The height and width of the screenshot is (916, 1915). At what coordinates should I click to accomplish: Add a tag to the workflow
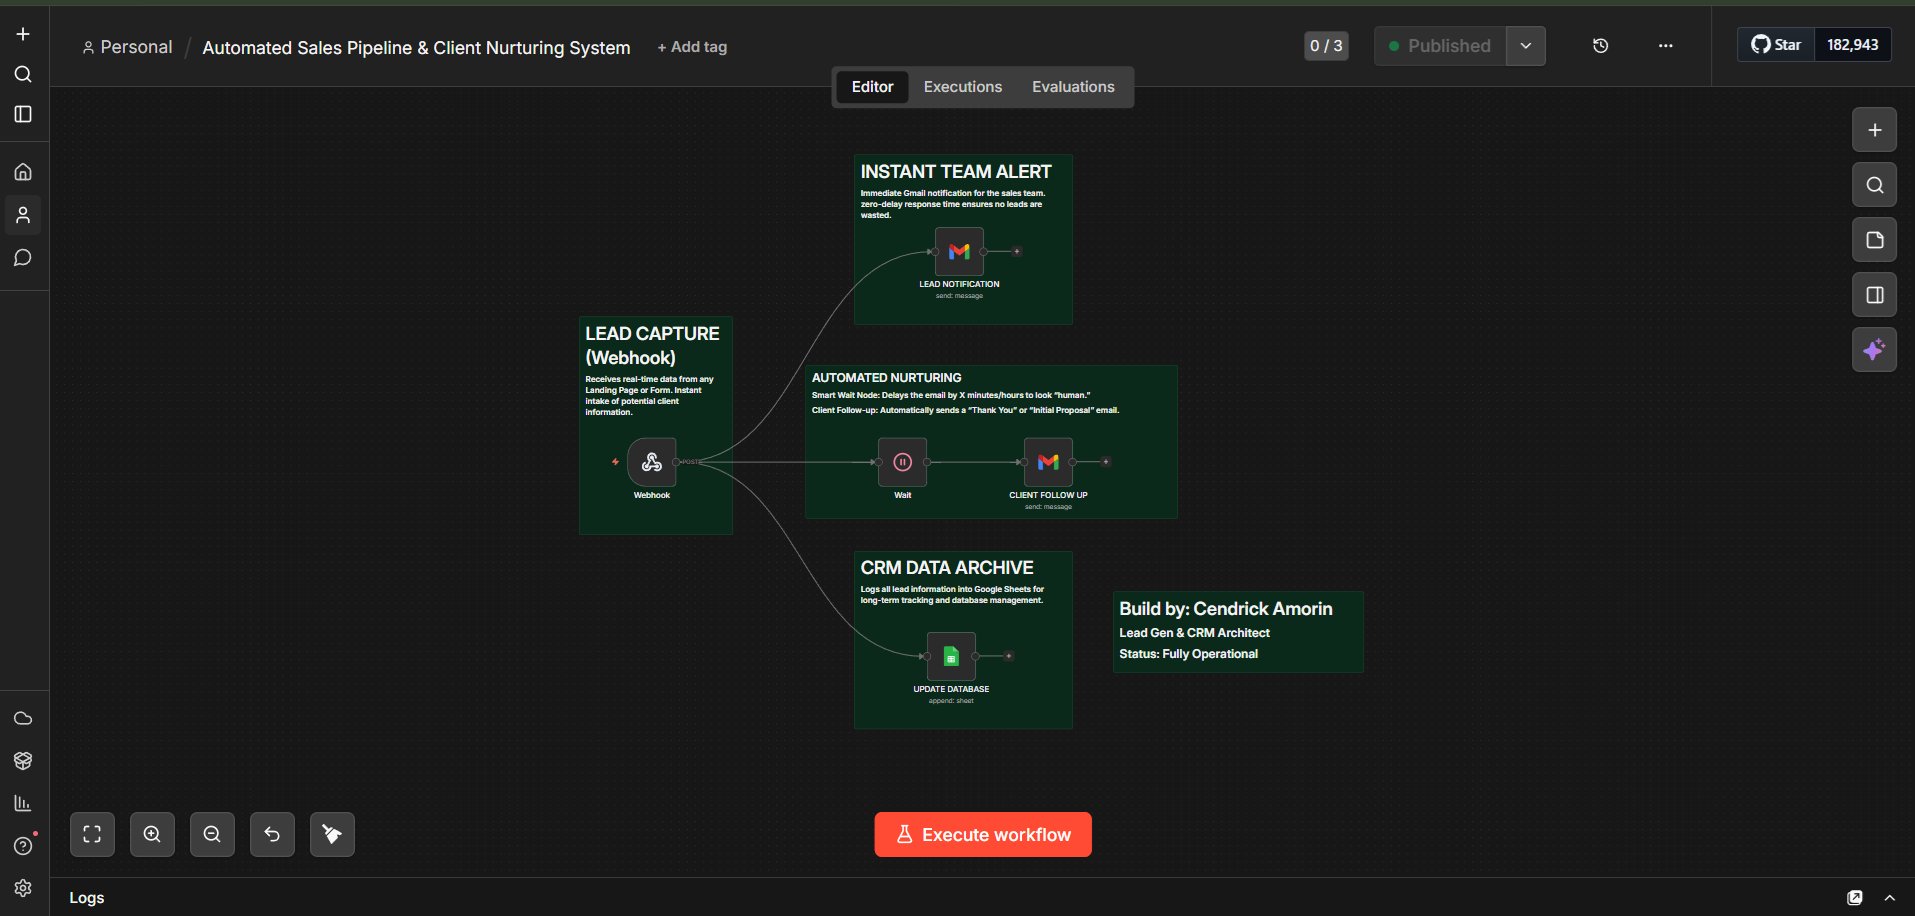point(691,47)
